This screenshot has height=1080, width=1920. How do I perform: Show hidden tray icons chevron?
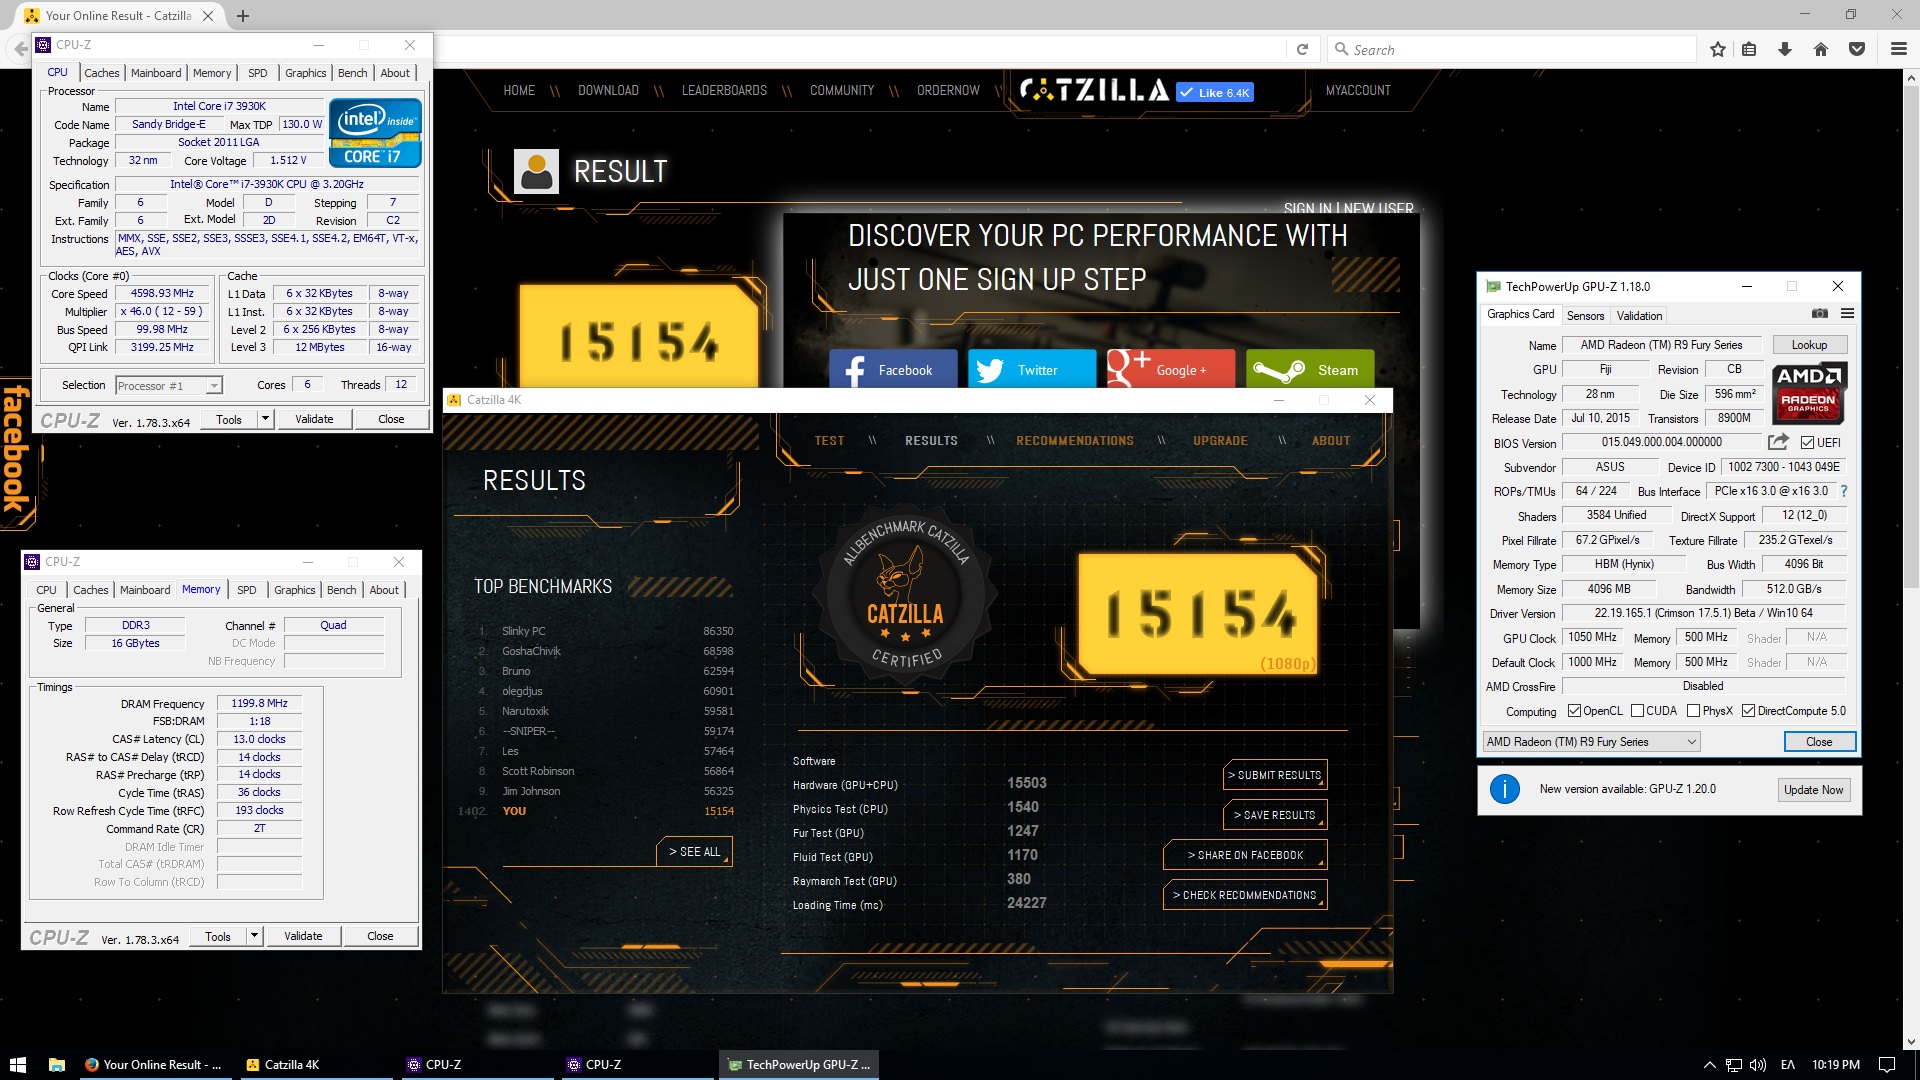click(x=1710, y=1065)
